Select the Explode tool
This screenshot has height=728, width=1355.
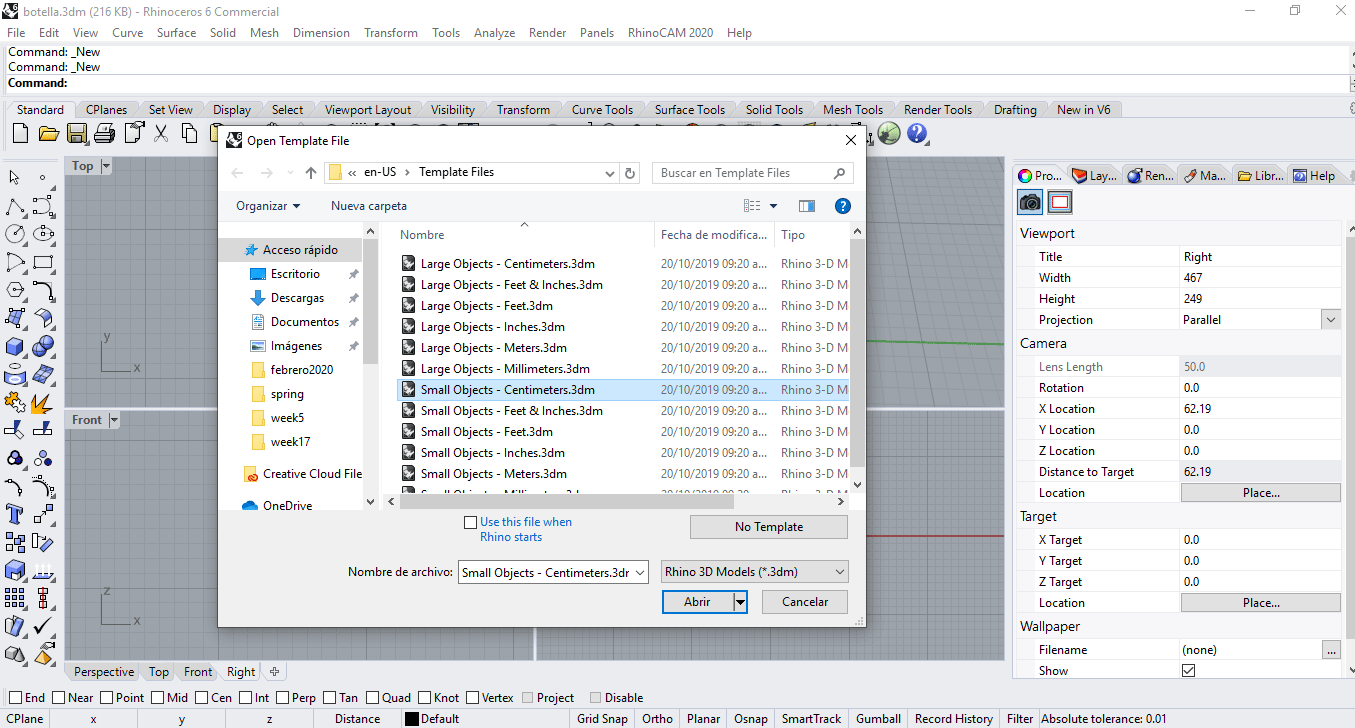(43, 403)
